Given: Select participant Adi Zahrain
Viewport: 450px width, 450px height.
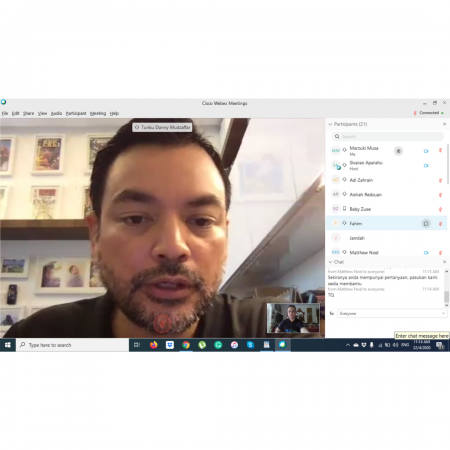Looking at the screenshot, I should (386, 180).
